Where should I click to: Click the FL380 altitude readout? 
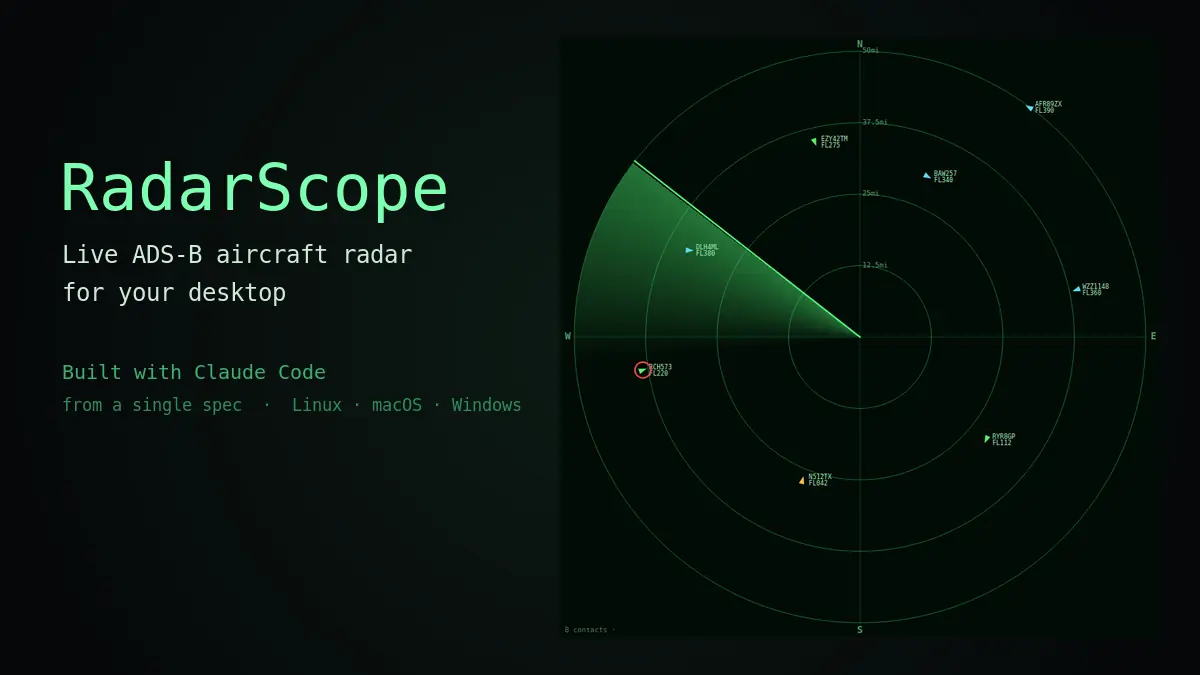click(x=705, y=254)
